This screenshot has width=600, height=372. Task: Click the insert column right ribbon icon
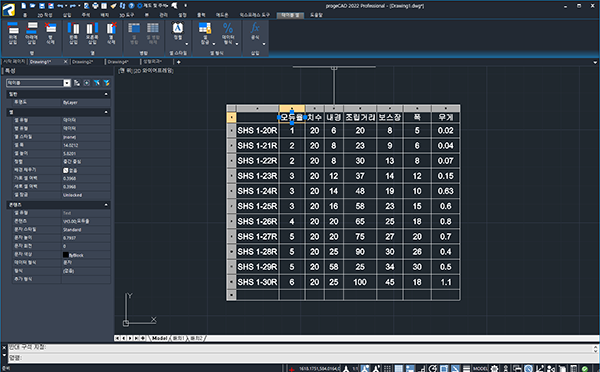click(92, 28)
